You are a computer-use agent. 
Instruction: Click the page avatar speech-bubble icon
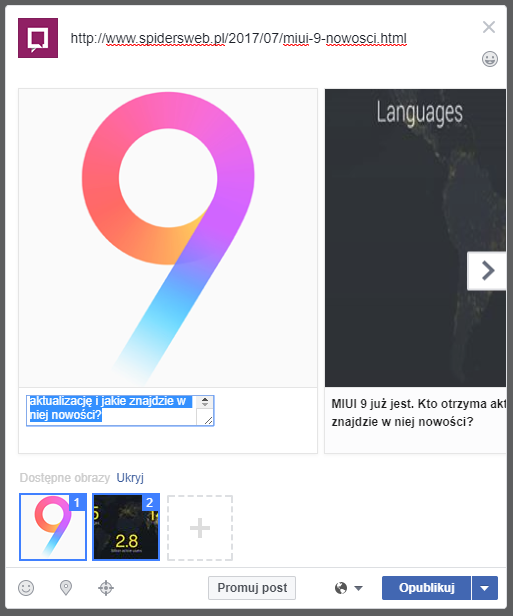pos(38,38)
